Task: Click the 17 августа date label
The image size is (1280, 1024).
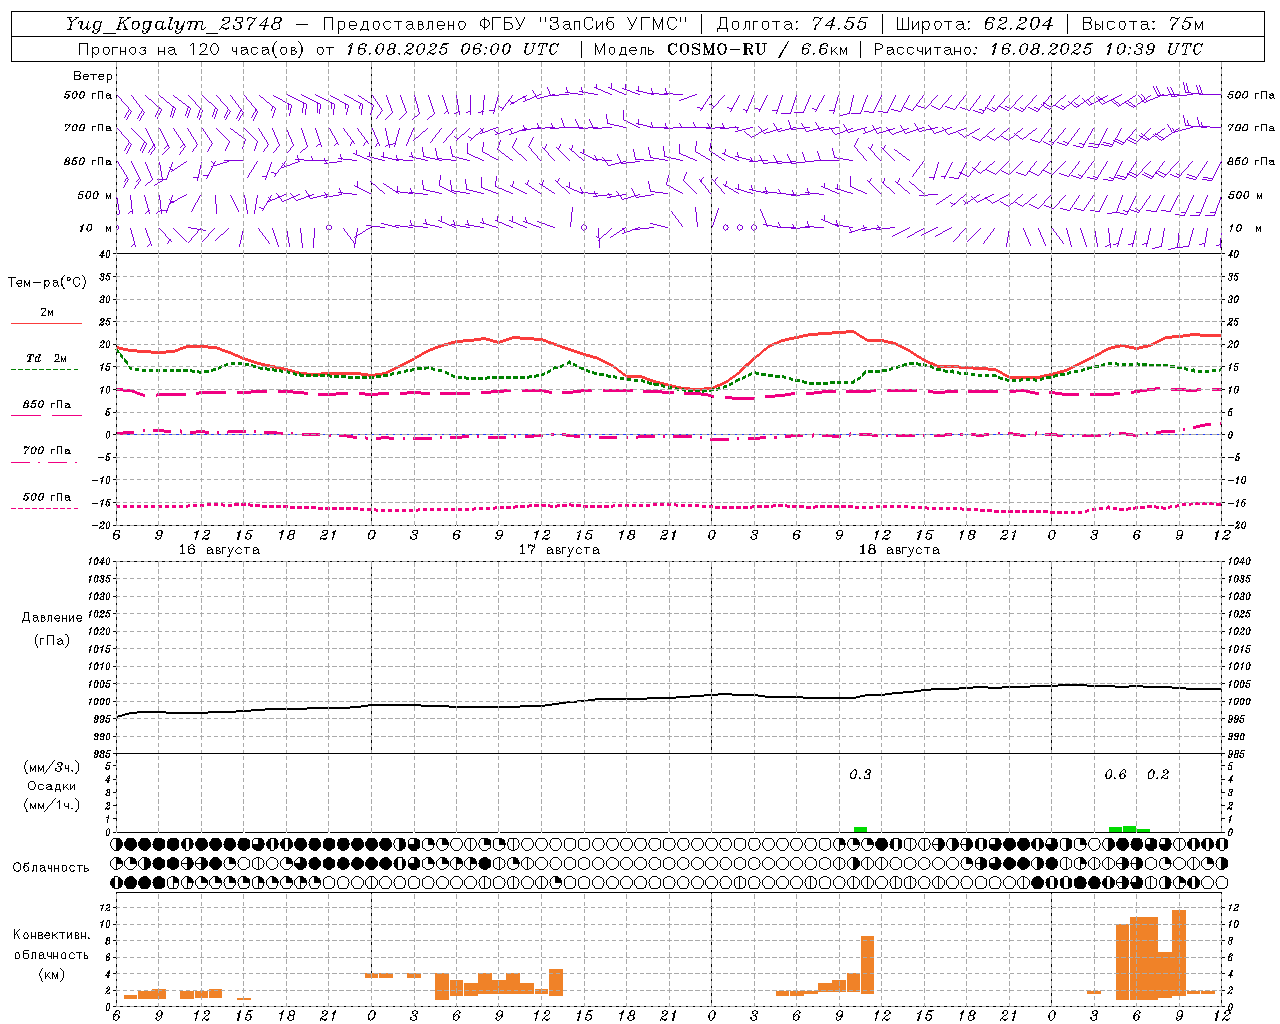Action: point(559,550)
